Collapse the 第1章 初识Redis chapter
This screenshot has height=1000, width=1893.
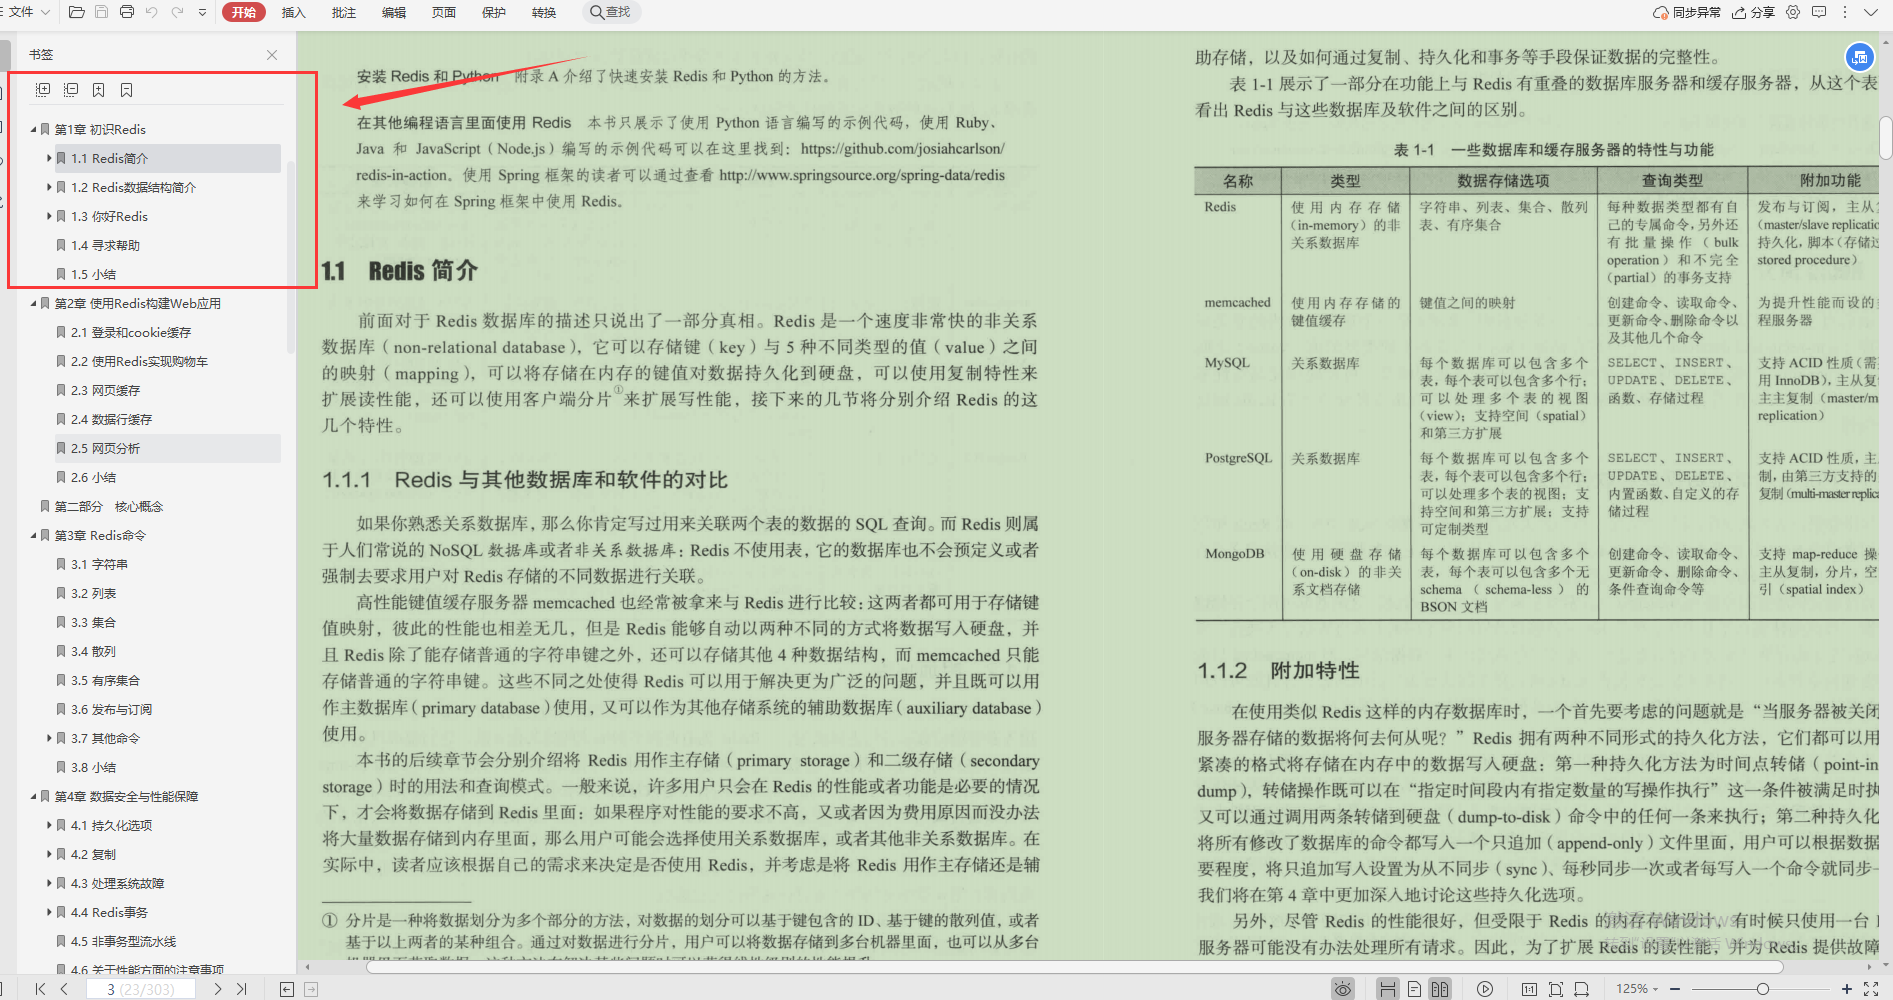click(33, 129)
